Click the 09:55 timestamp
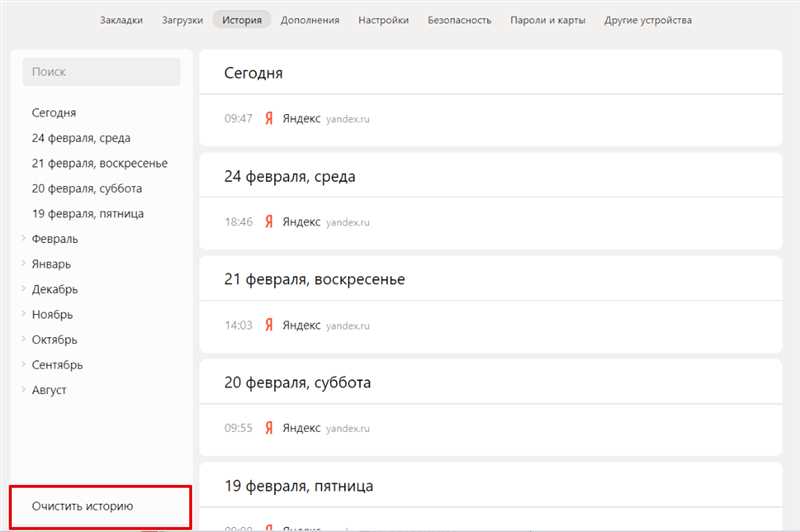 point(238,428)
